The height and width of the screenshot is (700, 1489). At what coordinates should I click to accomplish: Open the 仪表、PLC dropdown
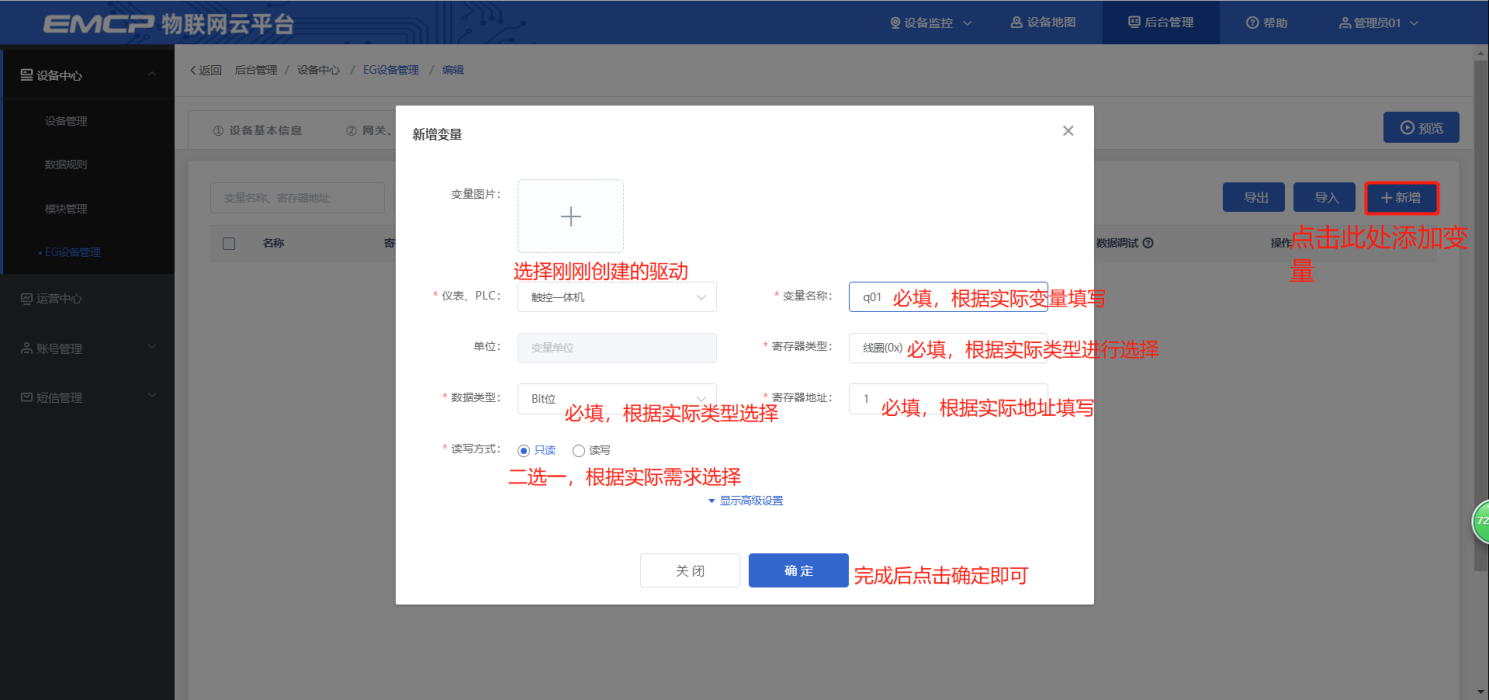tap(616, 297)
